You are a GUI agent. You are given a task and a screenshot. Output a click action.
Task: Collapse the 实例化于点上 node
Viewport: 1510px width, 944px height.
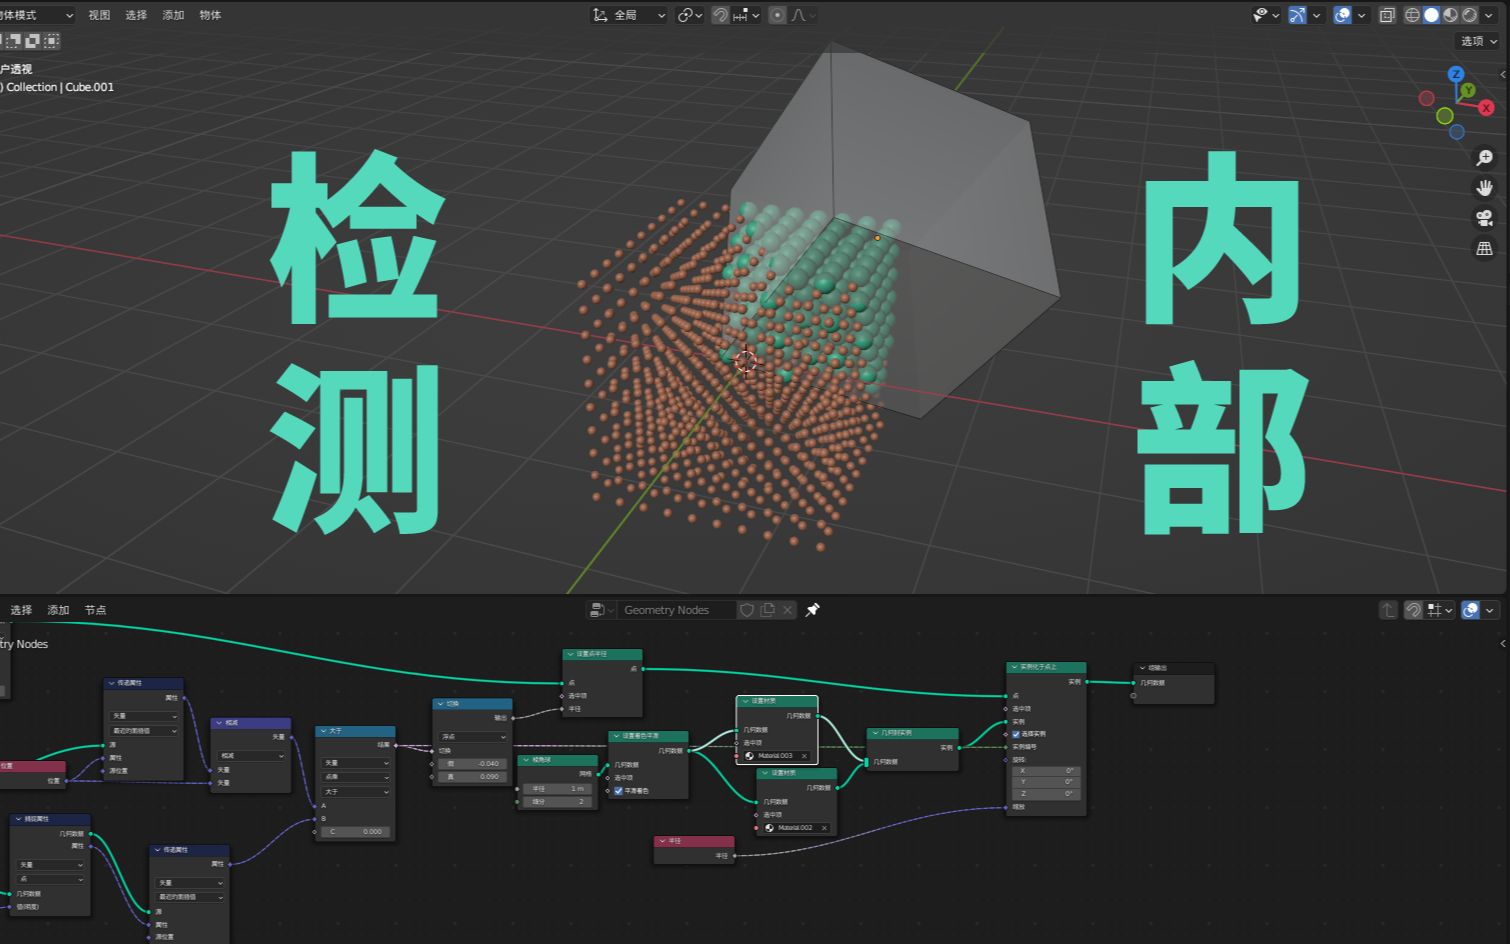[x=1014, y=667]
